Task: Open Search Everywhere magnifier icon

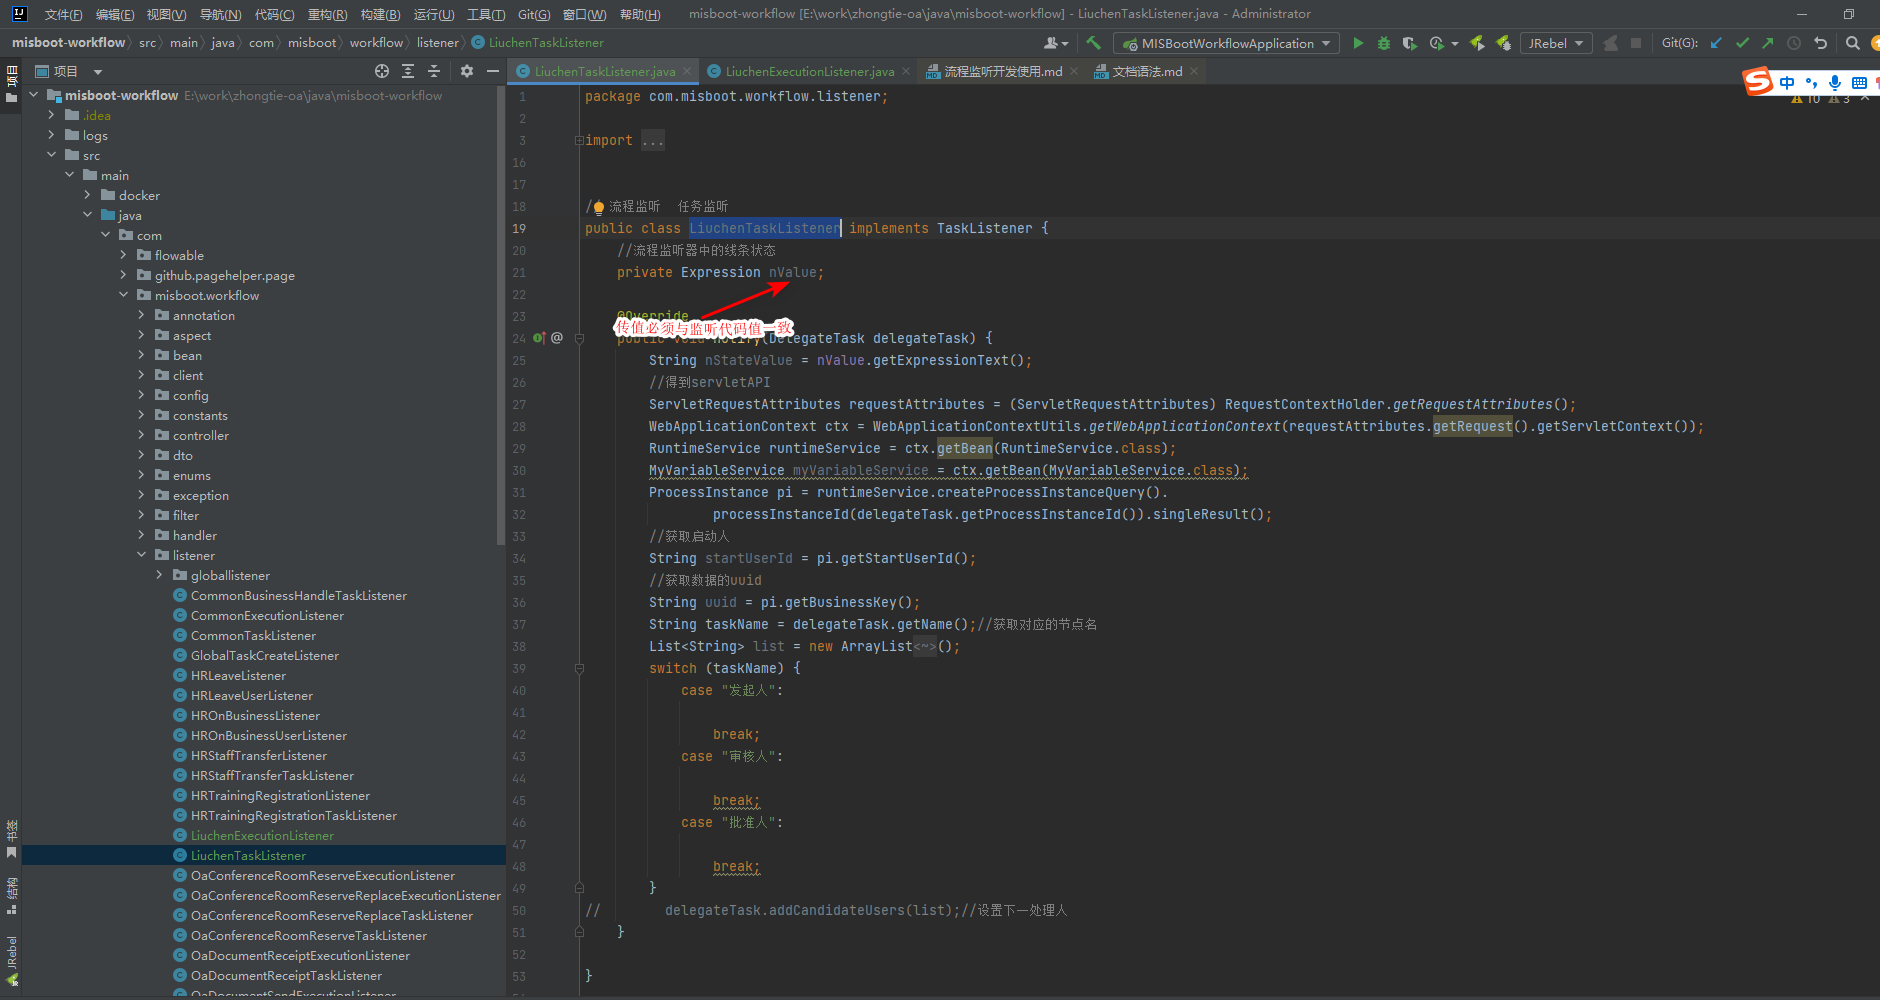Action: pos(1852,43)
